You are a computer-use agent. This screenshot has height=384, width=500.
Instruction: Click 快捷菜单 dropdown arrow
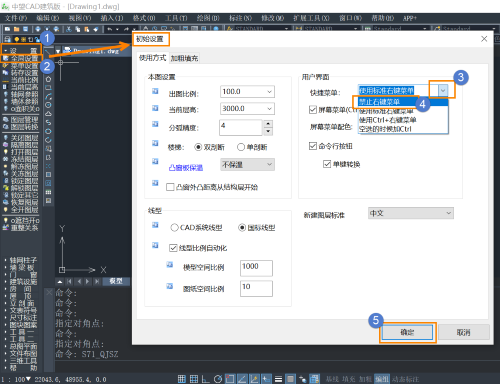(443, 90)
